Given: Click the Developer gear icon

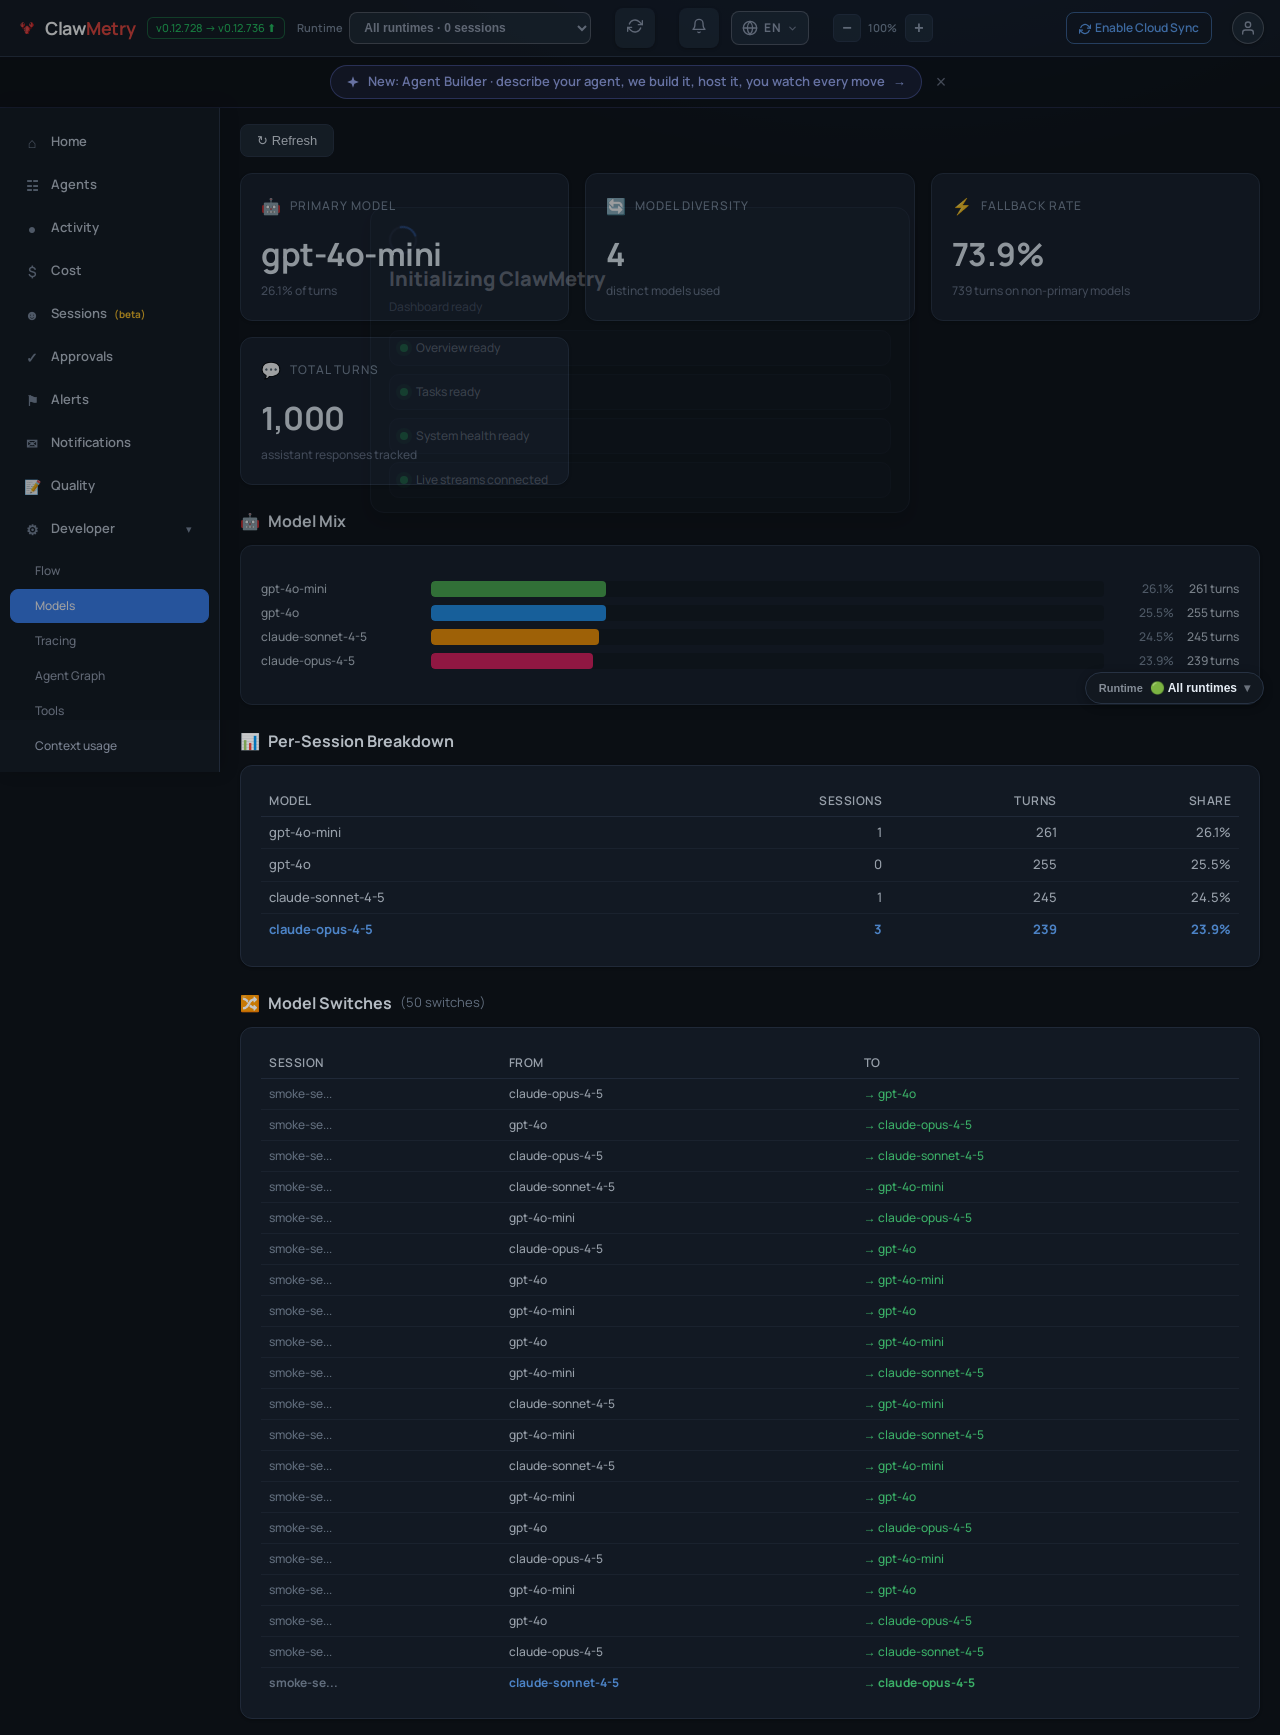Looking at the screenshot, I should [32, 530].
